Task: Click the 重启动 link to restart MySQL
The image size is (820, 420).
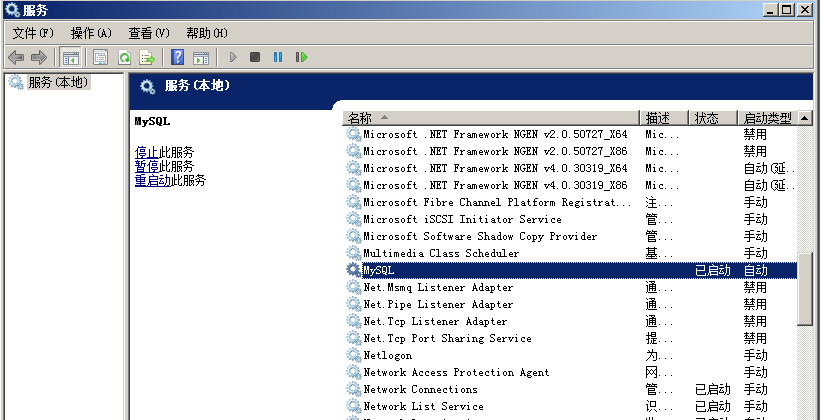Action: point(153,181)
